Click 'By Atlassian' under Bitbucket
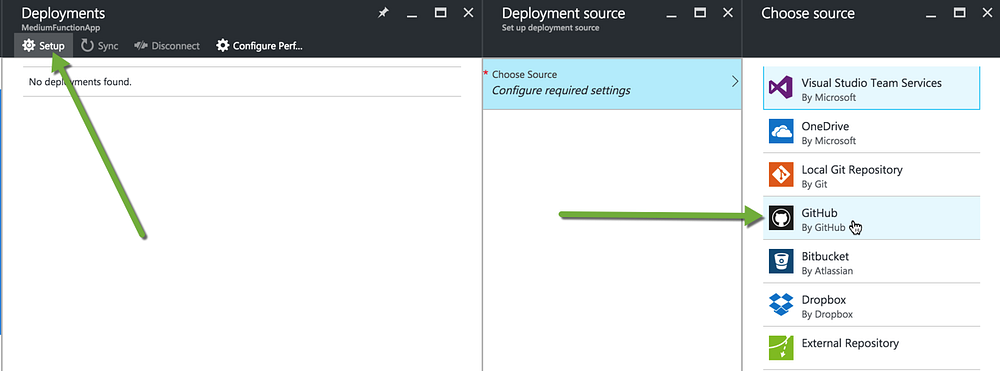Screen dimensions: 1000x371 tap(827, 271)
